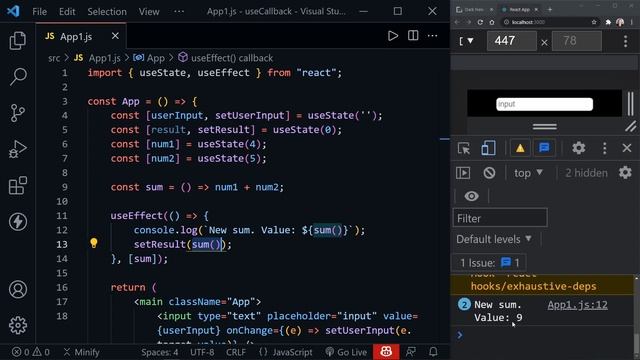Close the DevTools panel

[x=627, y=148]
